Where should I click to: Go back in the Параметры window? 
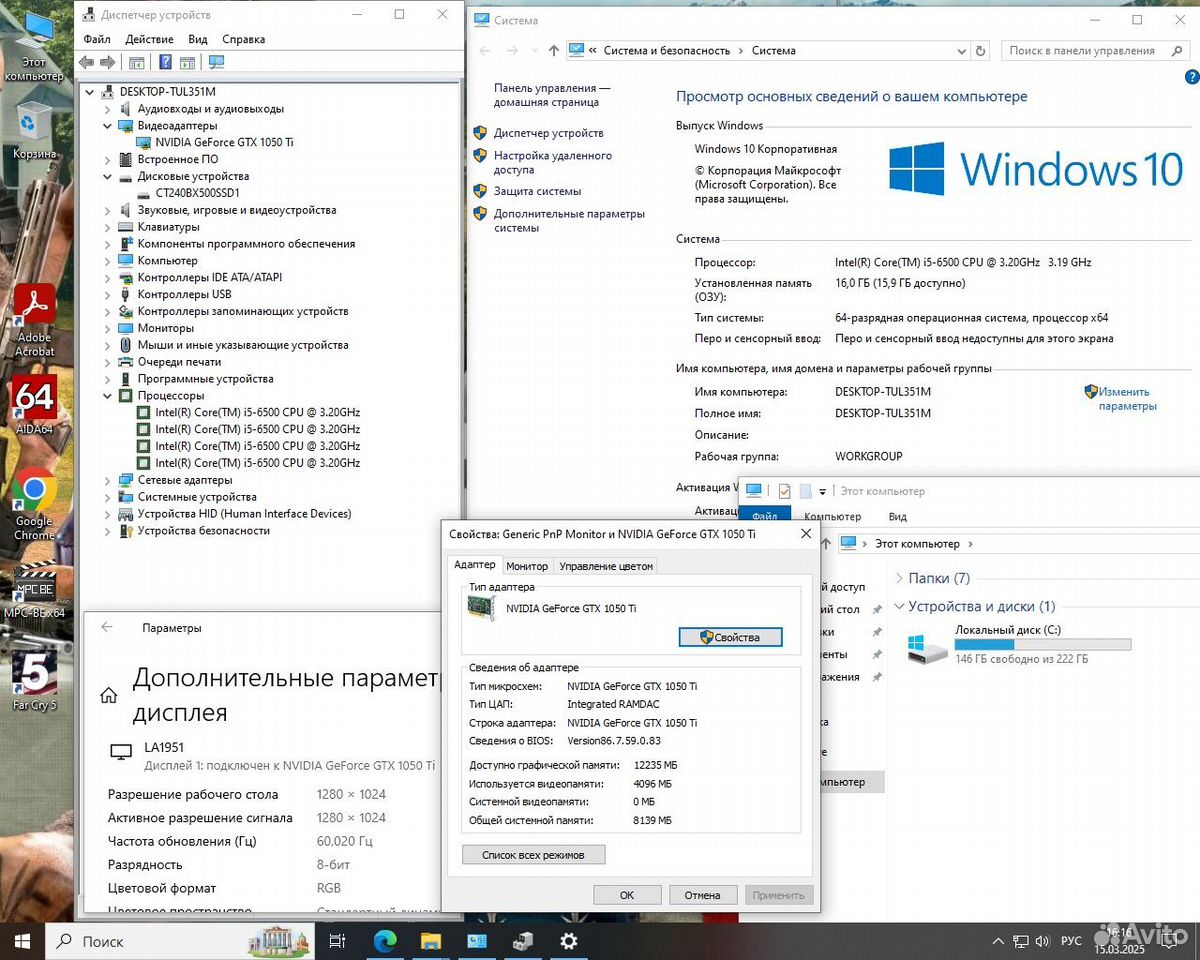[x=107, y=628]
